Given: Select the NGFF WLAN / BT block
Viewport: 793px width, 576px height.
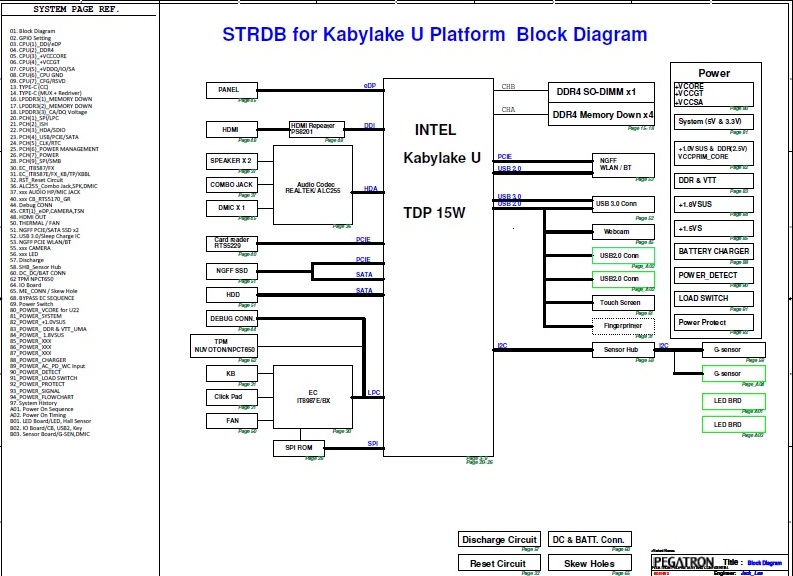Looking at the screenshot, I should click(623, 165).
